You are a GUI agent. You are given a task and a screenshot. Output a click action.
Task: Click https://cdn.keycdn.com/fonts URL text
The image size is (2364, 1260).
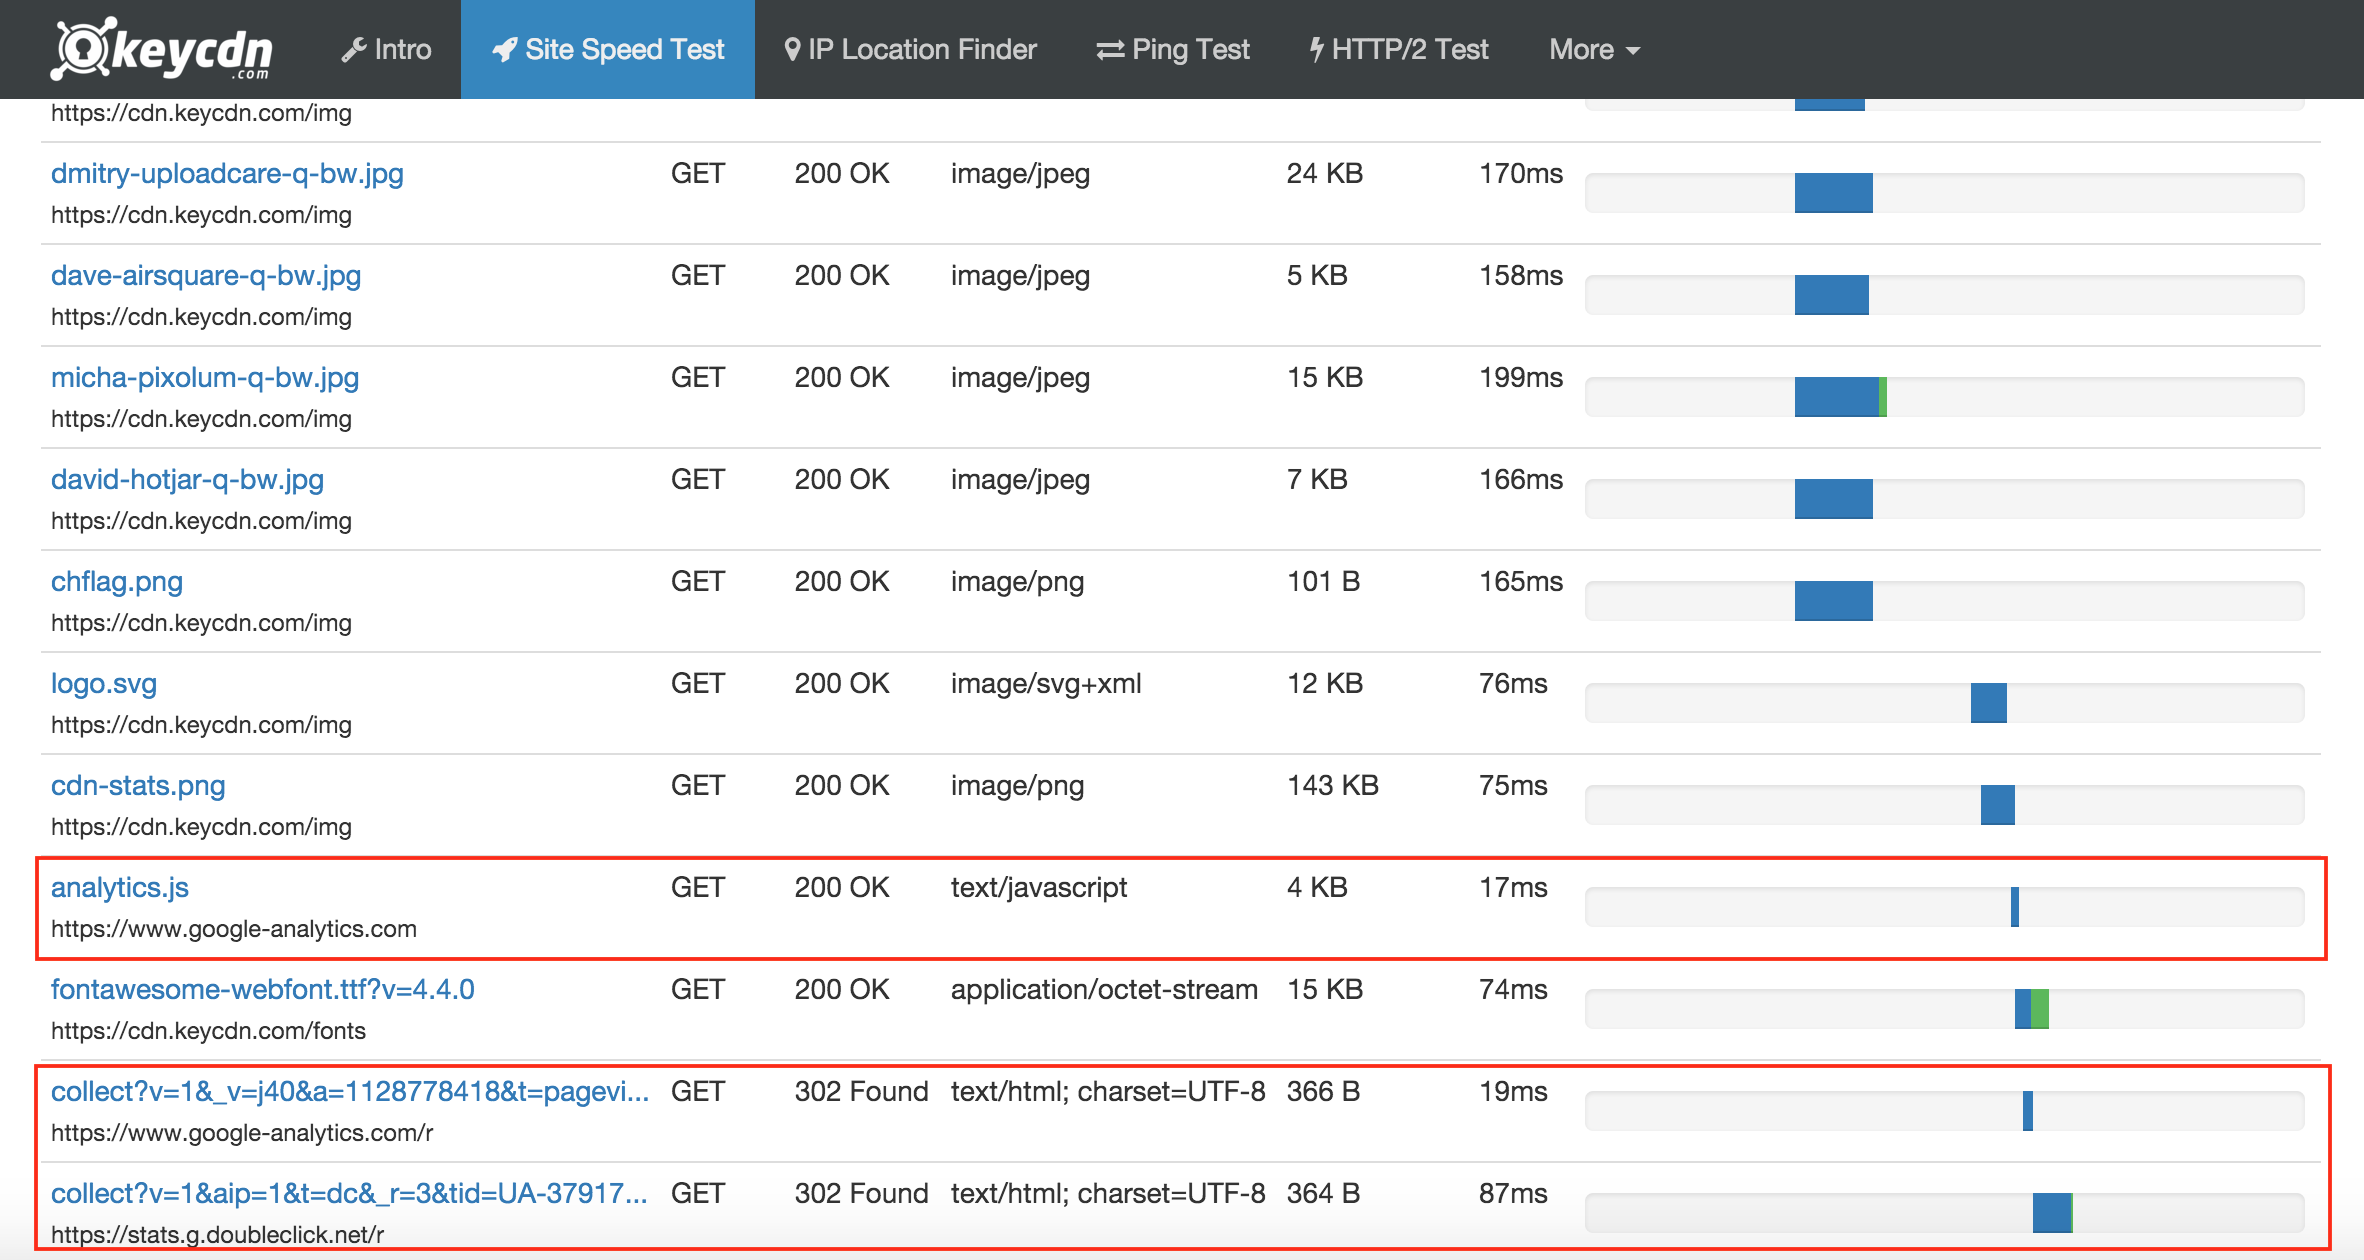(208, 1031)
